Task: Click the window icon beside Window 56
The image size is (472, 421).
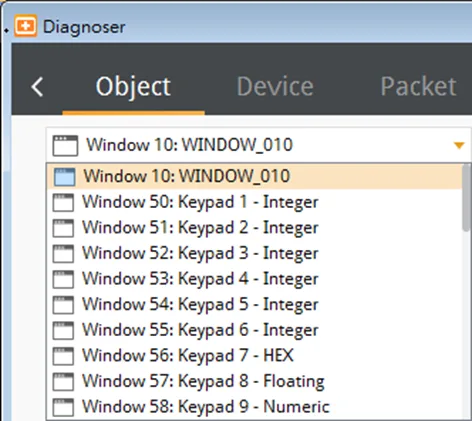Action: 63,356
